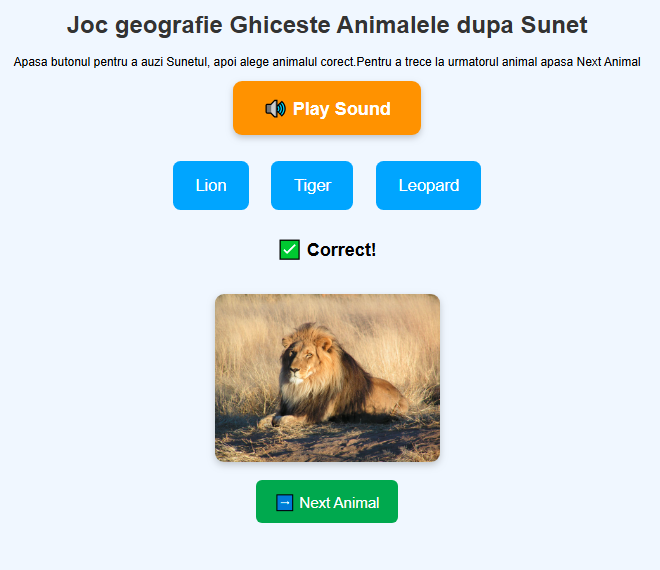Click the words "Next Animal" in the instructions line
Image resolution: width=660 pixels, height=570 pixels.
[x=608, y=62]
